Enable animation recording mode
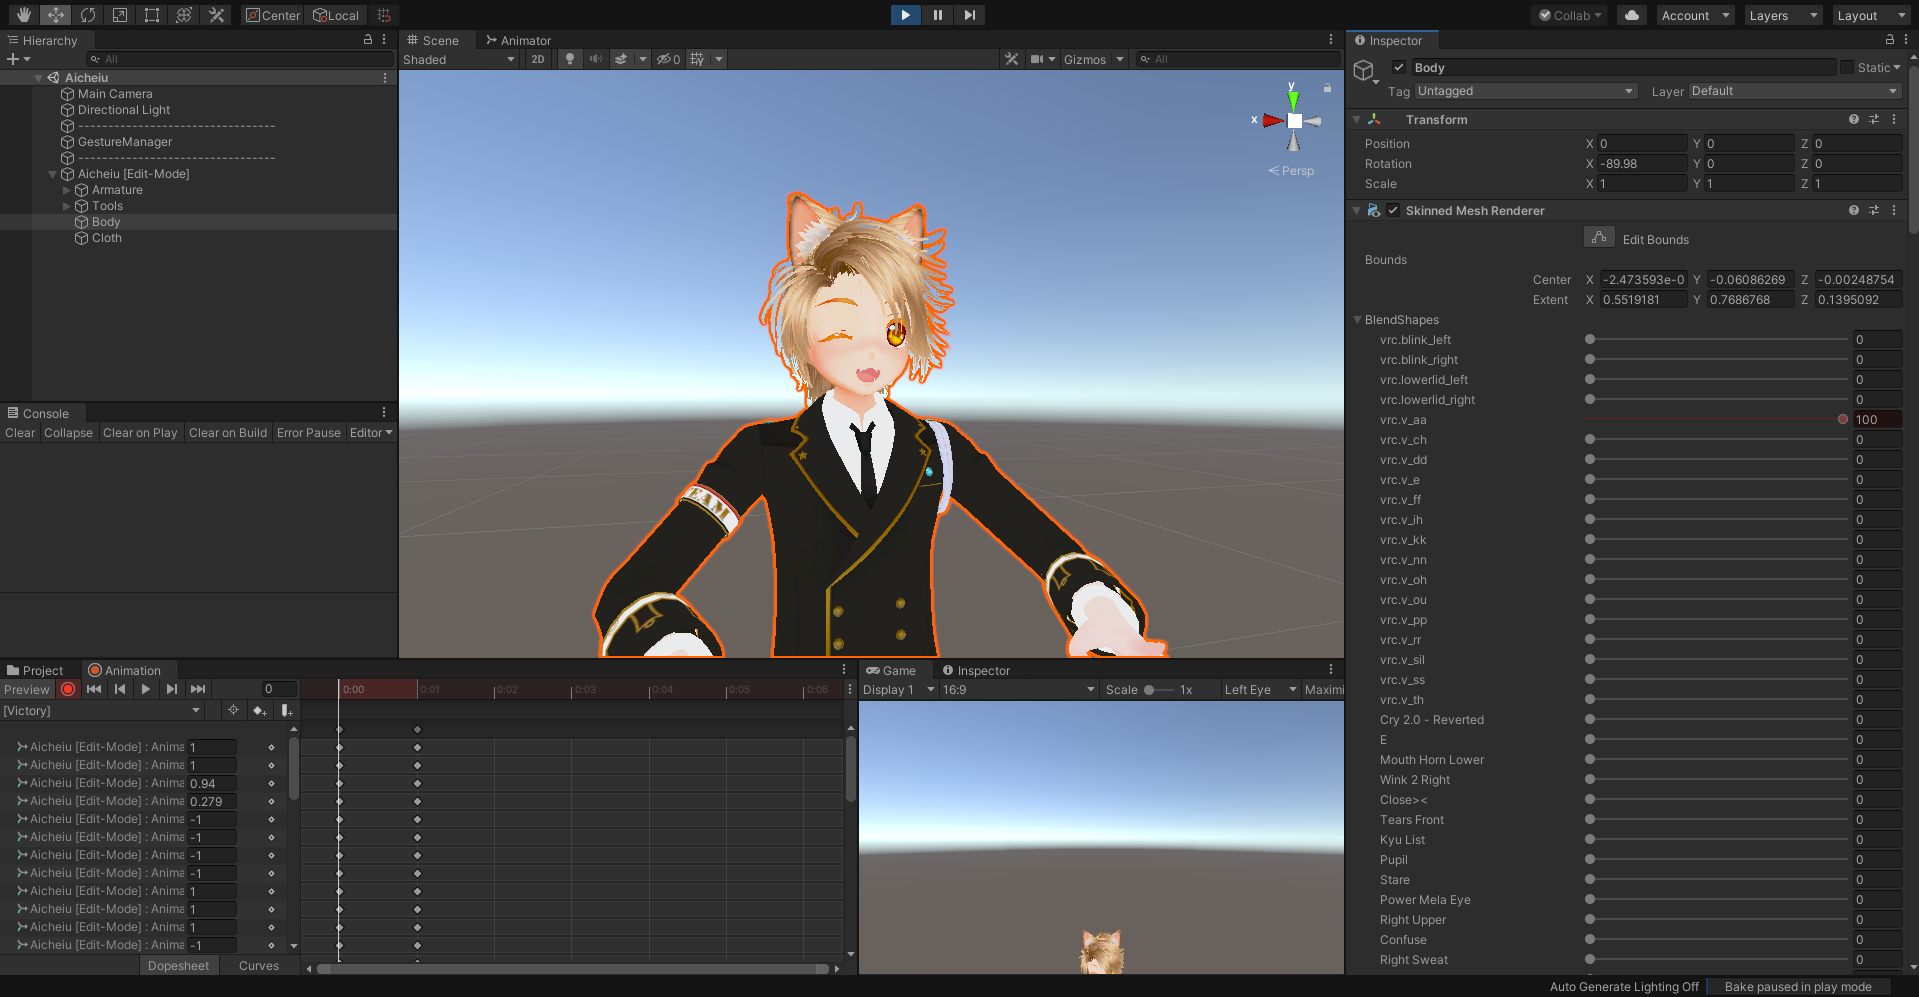1919x997 pixels. (68, 689)
